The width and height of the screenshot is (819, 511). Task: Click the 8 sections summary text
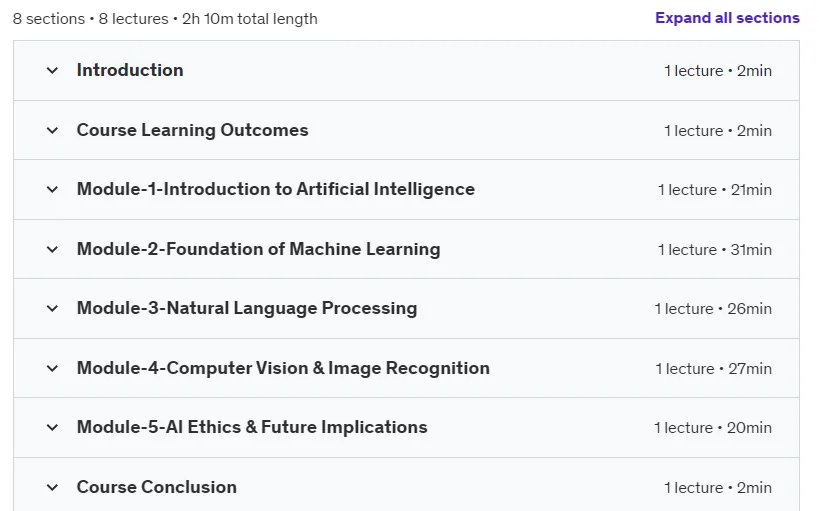(49, 19)
